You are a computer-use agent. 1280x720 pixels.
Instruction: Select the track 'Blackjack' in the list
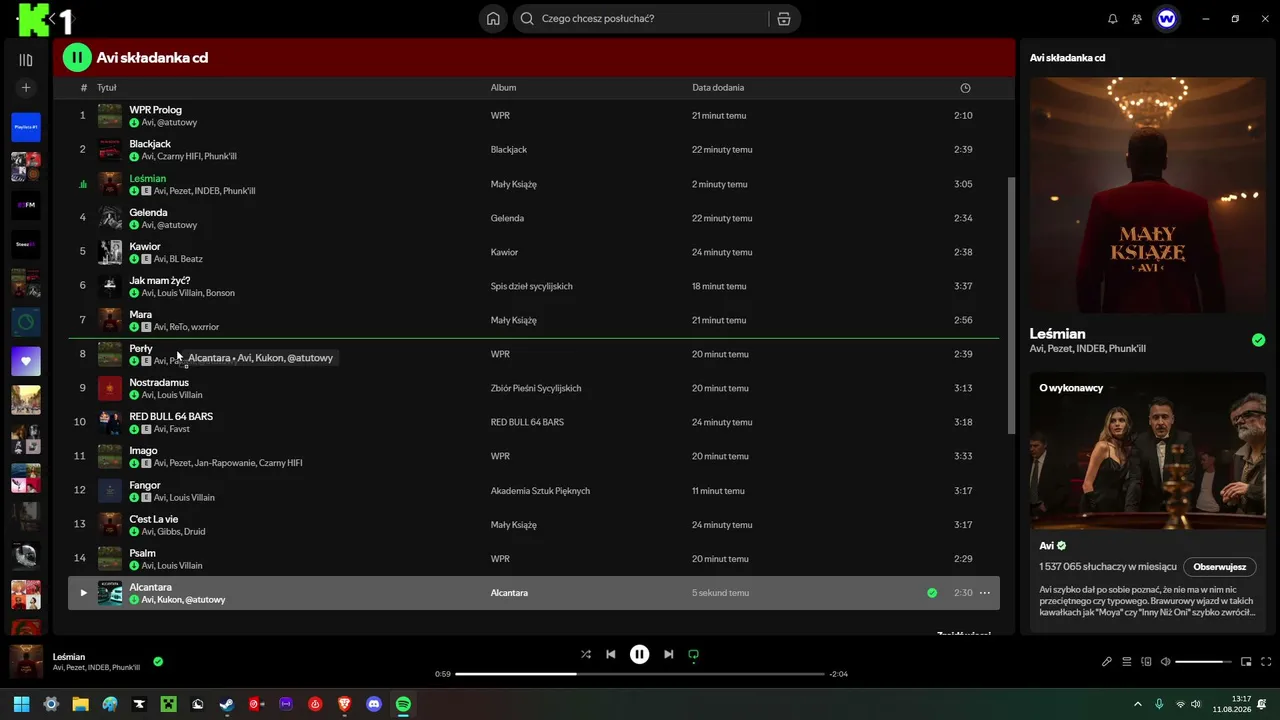pos(150,144)
